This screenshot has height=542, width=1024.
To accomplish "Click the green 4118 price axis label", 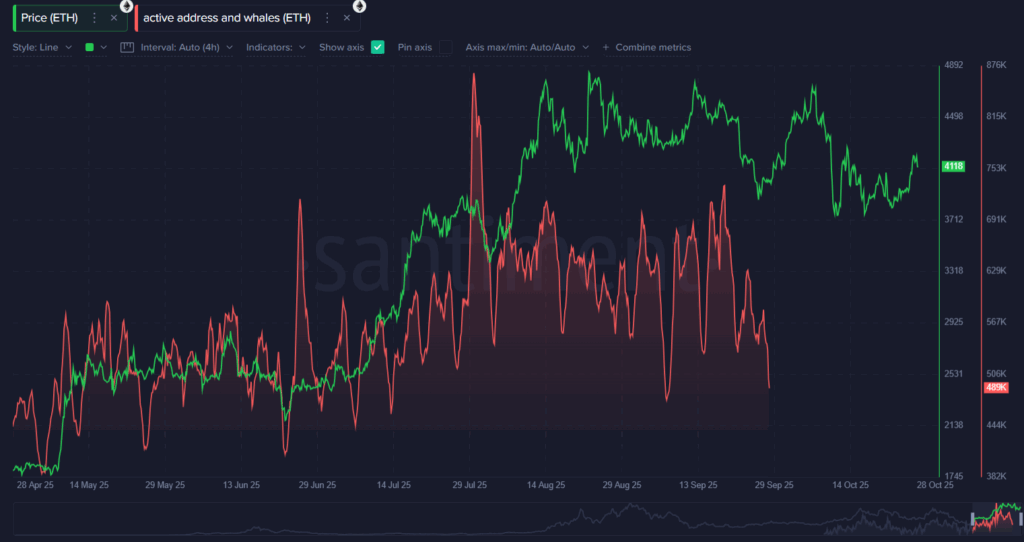I will click(x=953, y=167).
